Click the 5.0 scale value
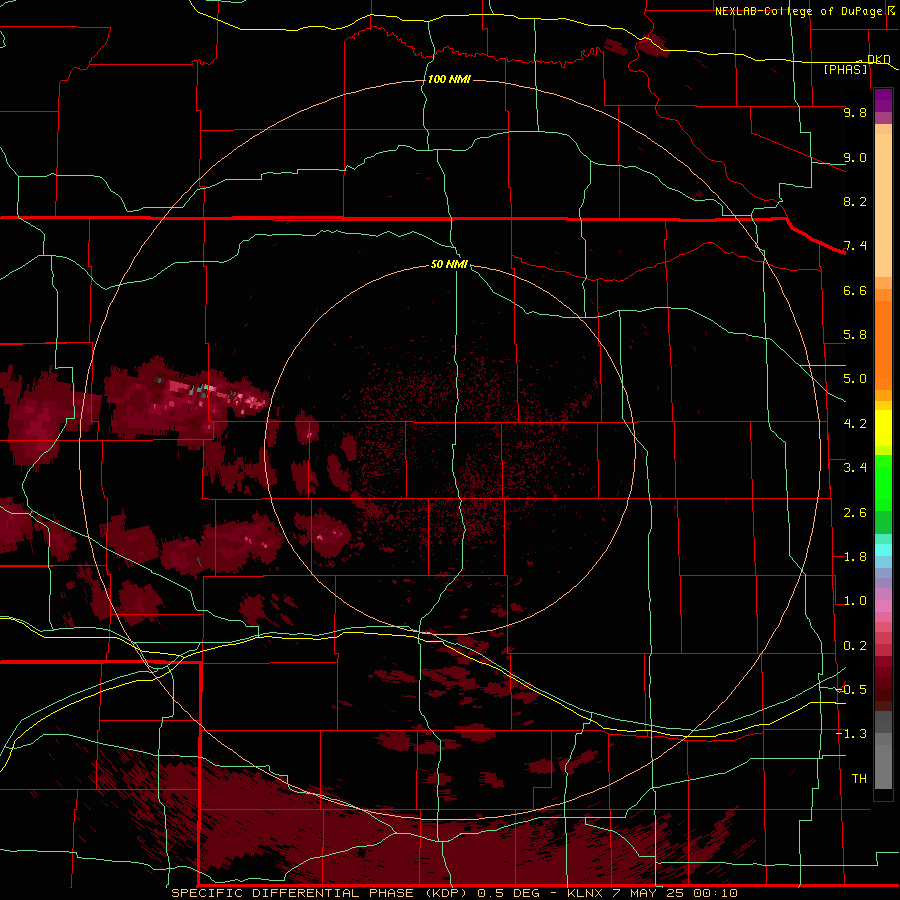The image size is (900, 900). 855,379
